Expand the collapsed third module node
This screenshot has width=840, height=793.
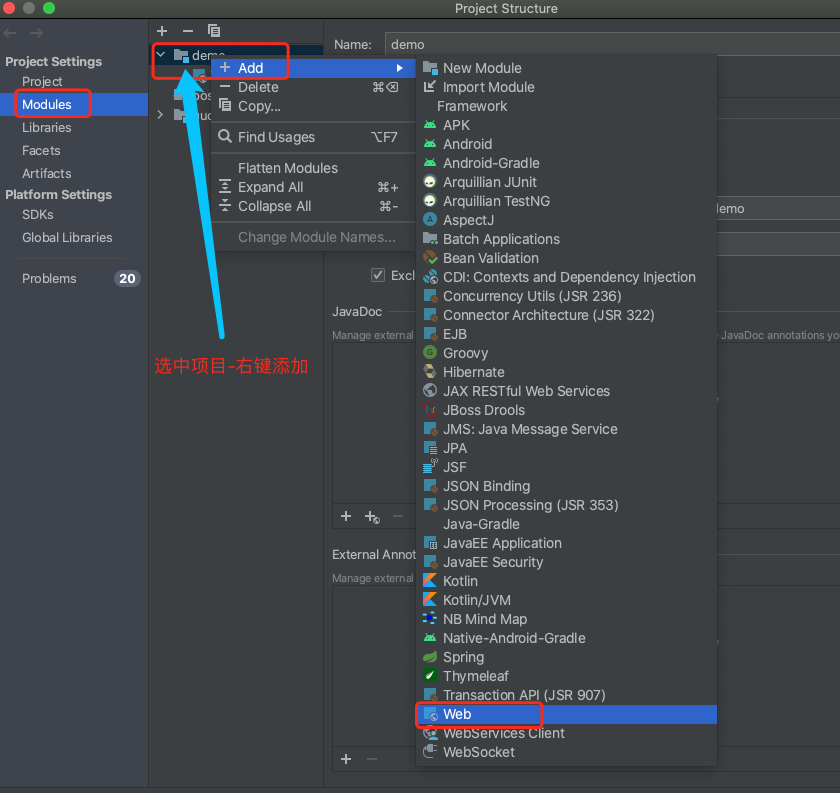[160, 115]
